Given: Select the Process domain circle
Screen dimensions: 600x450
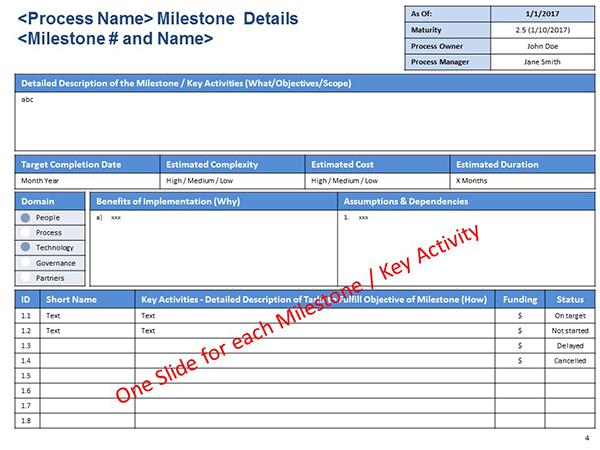Looking at the screenshot, I should [x=25, y=232].
